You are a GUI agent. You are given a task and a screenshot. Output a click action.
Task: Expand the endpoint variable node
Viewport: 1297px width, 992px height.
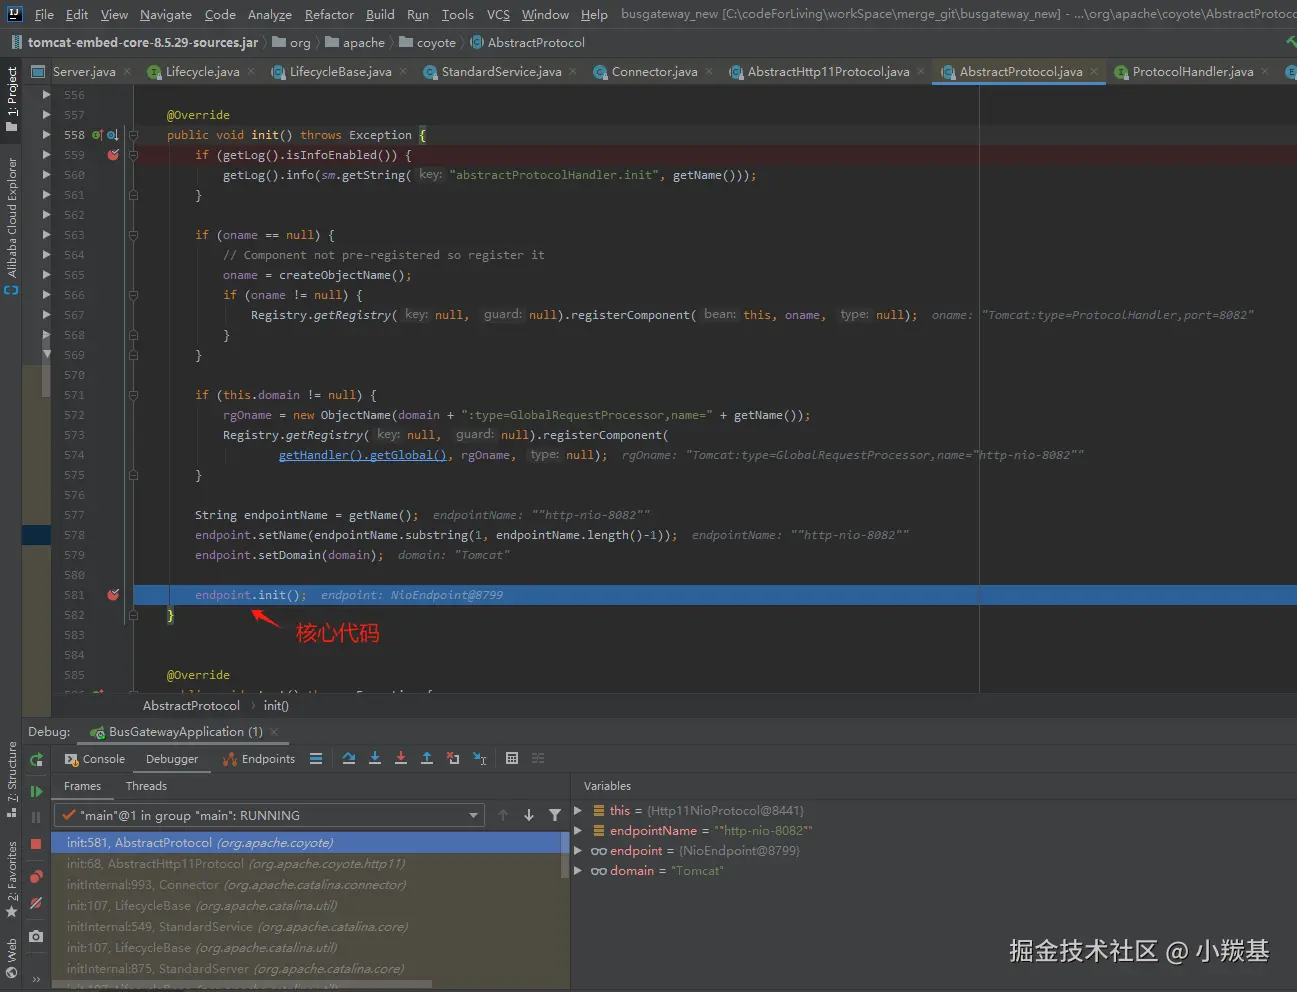(578, 850)
